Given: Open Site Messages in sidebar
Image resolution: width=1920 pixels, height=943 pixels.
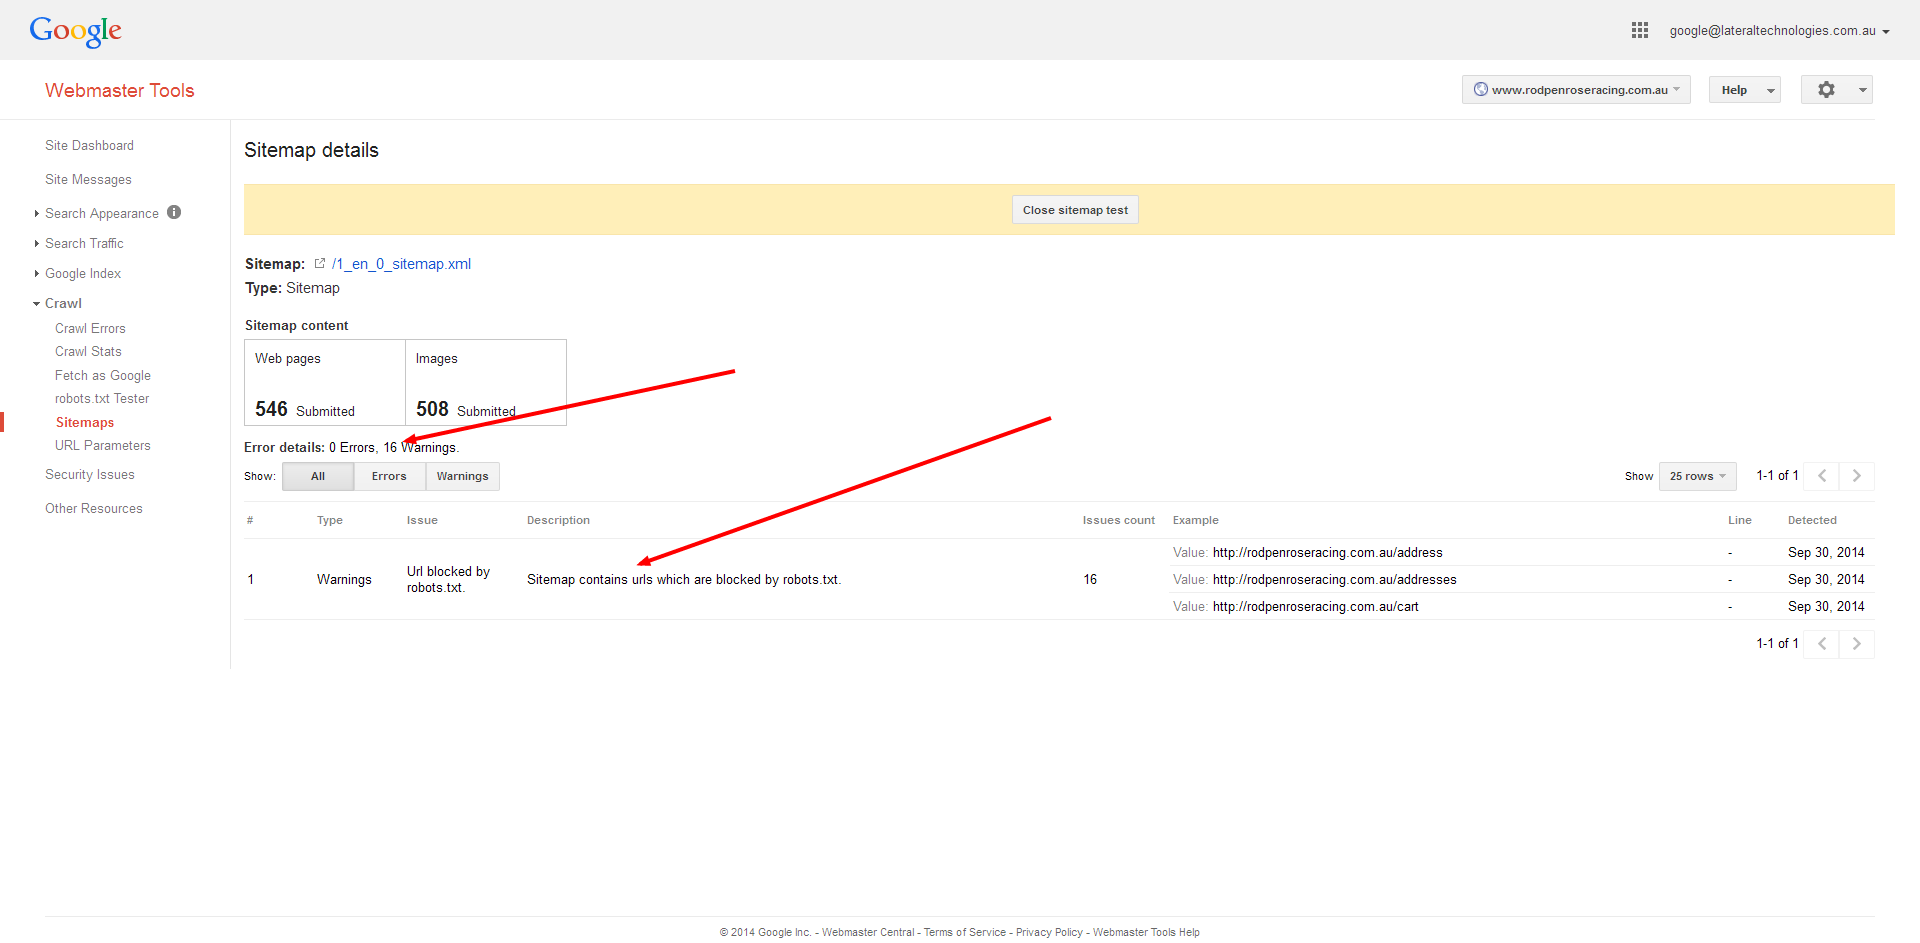Looking at the screenshot, I should 88,179.
